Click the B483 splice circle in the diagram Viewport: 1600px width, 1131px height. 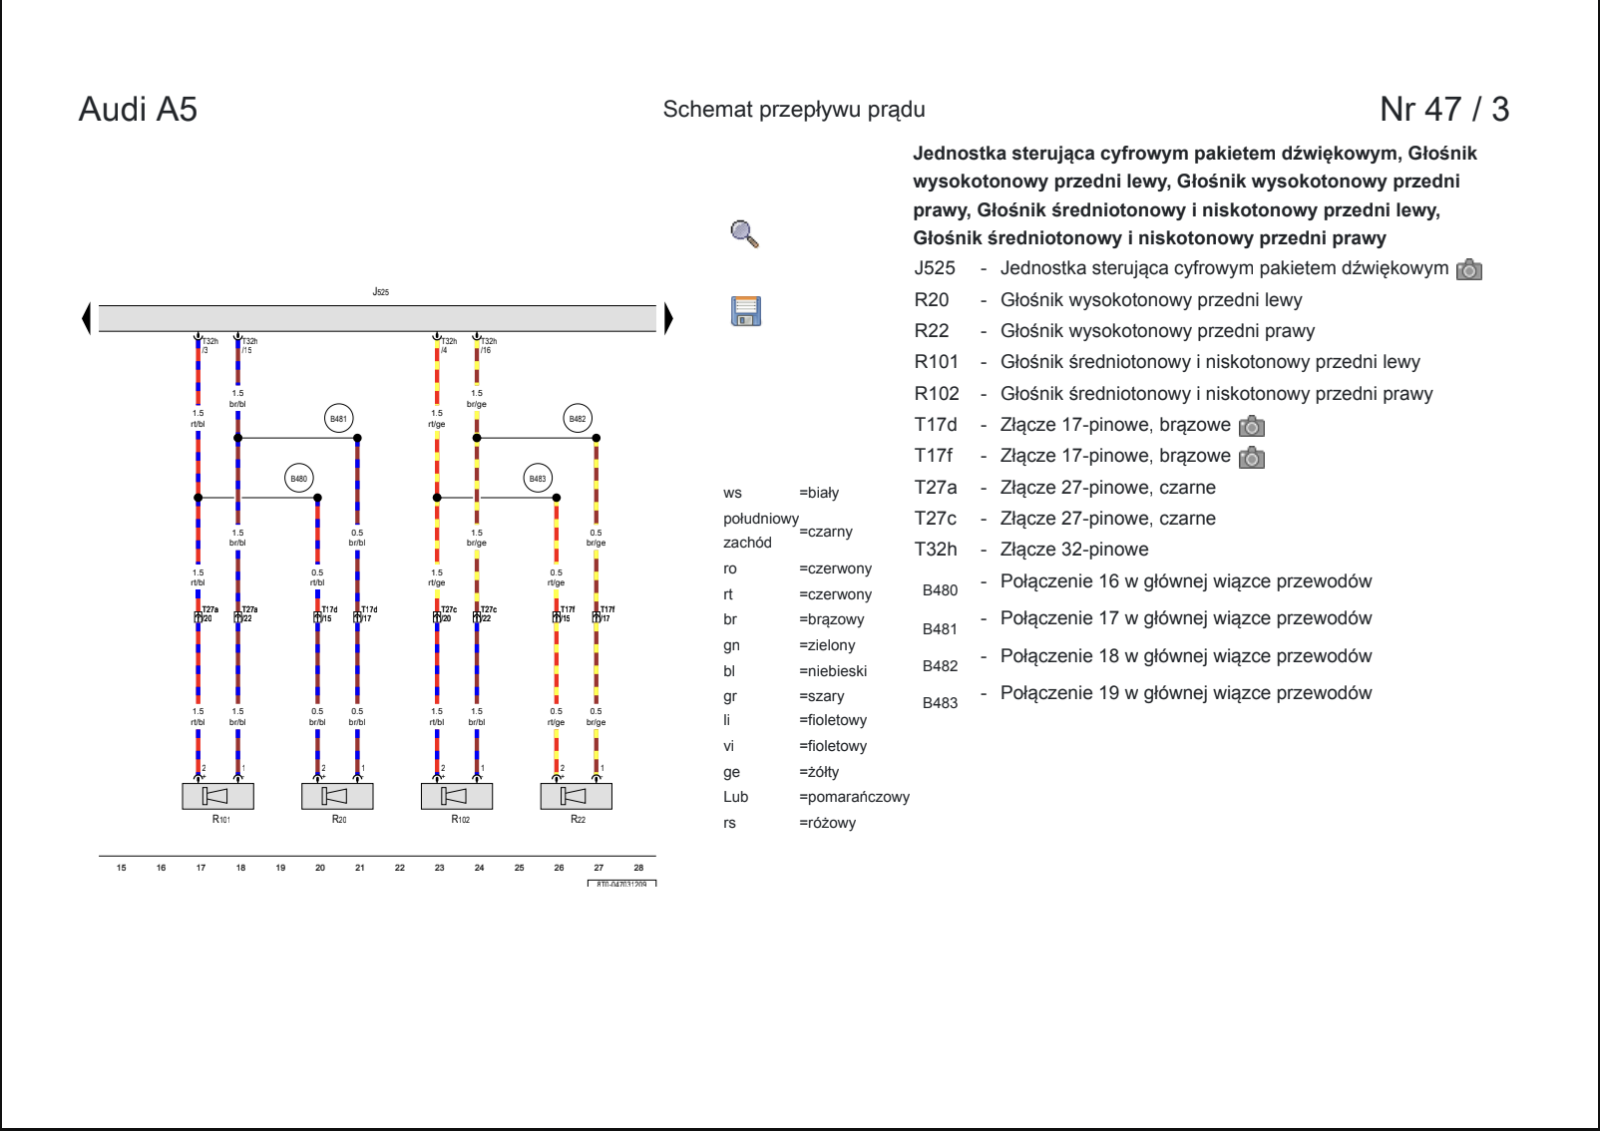coord(538,478)
